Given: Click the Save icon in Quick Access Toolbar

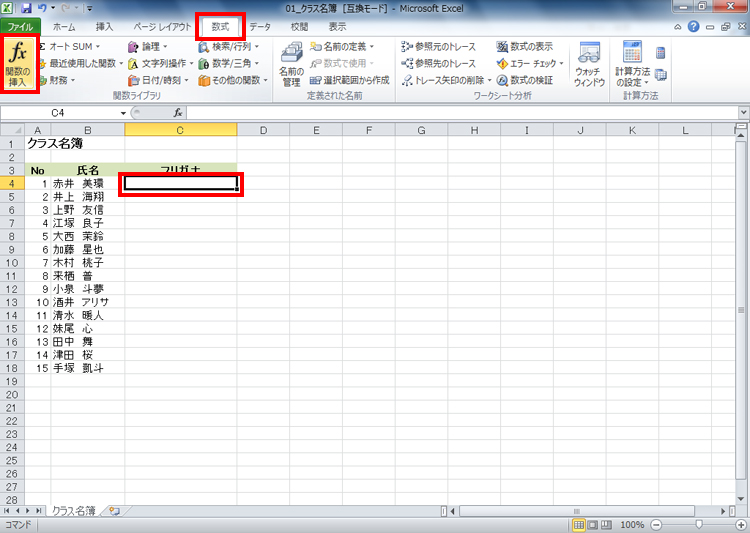Looking at the screenshot, I should point(26,8).
